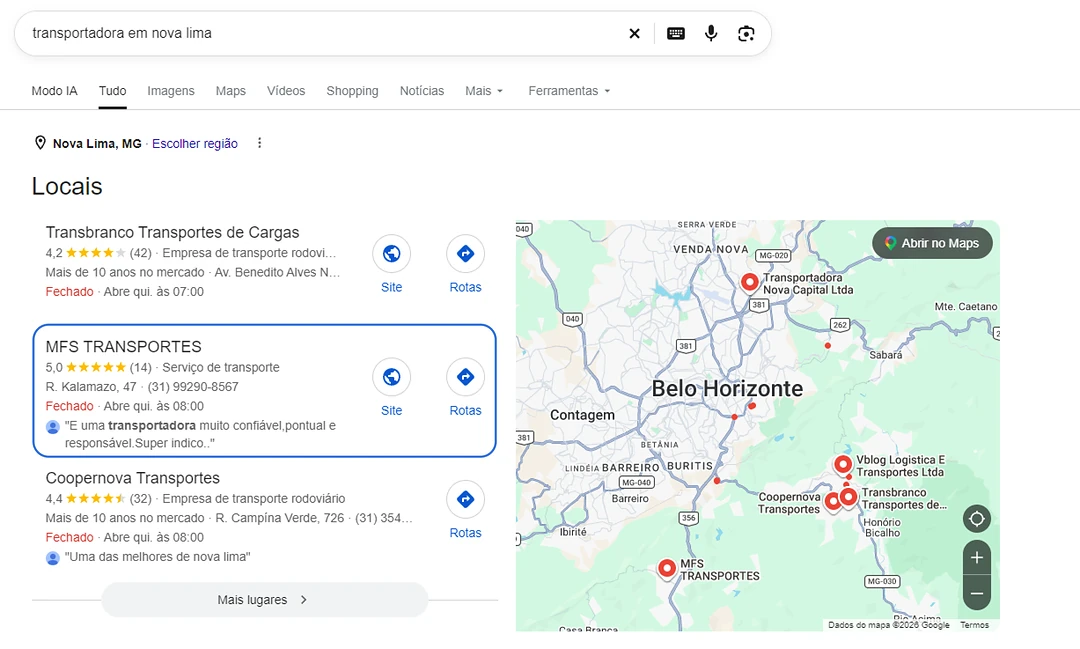Open the MFS TRANSPORTES listing title

point(123,347)
